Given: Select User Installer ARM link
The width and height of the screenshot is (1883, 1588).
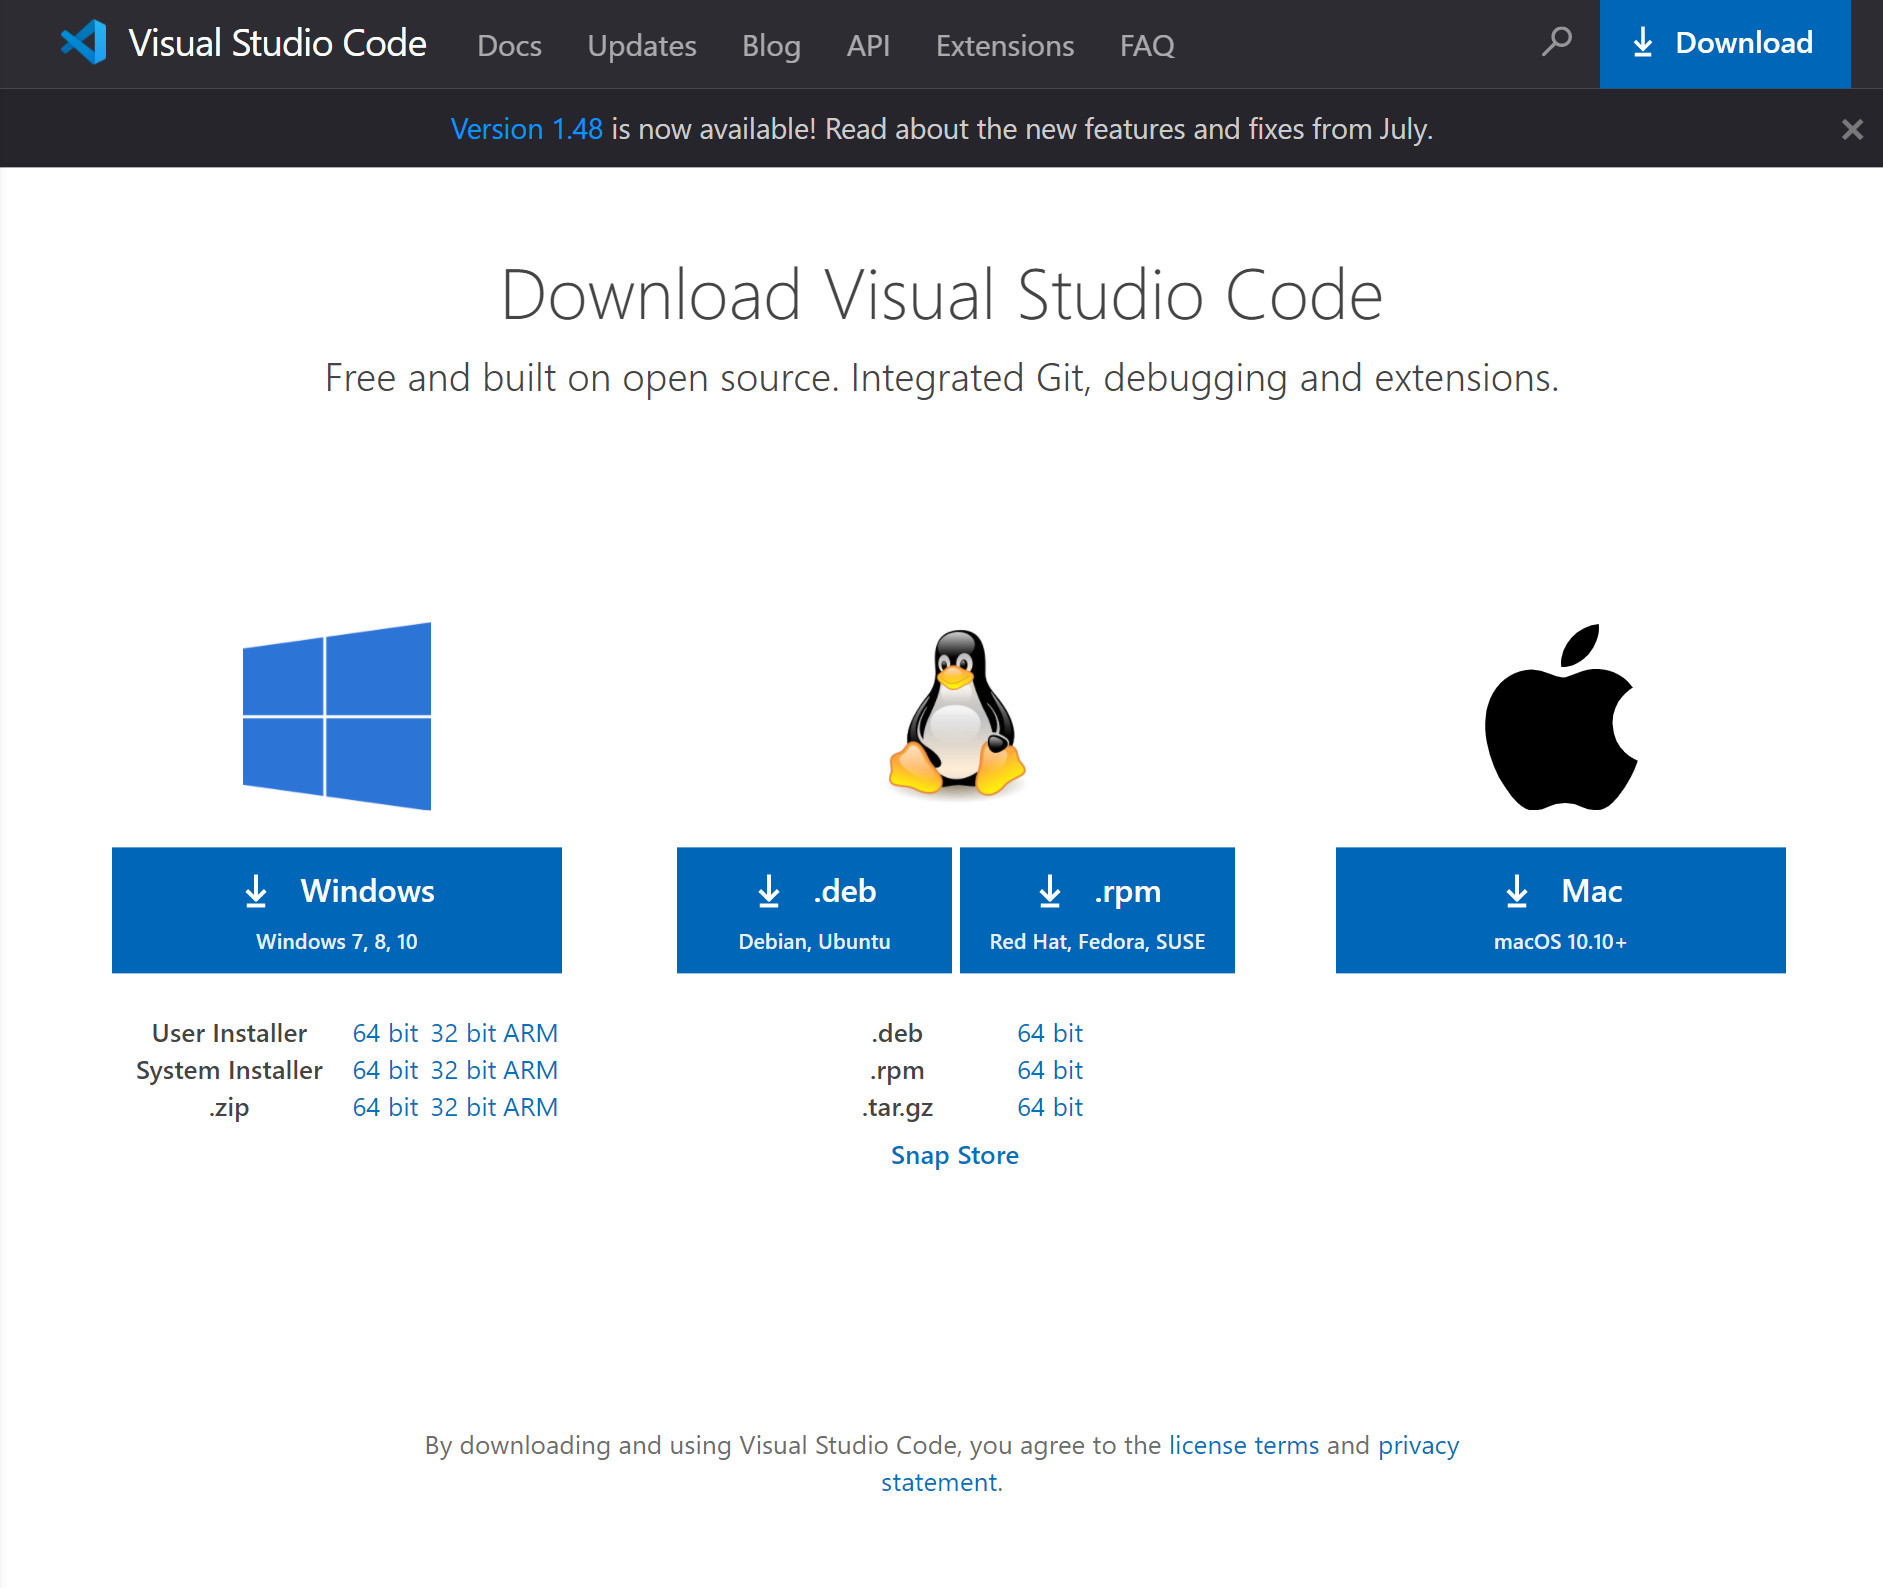Looking at the screenshot, I should click(x=530, y=1033).
